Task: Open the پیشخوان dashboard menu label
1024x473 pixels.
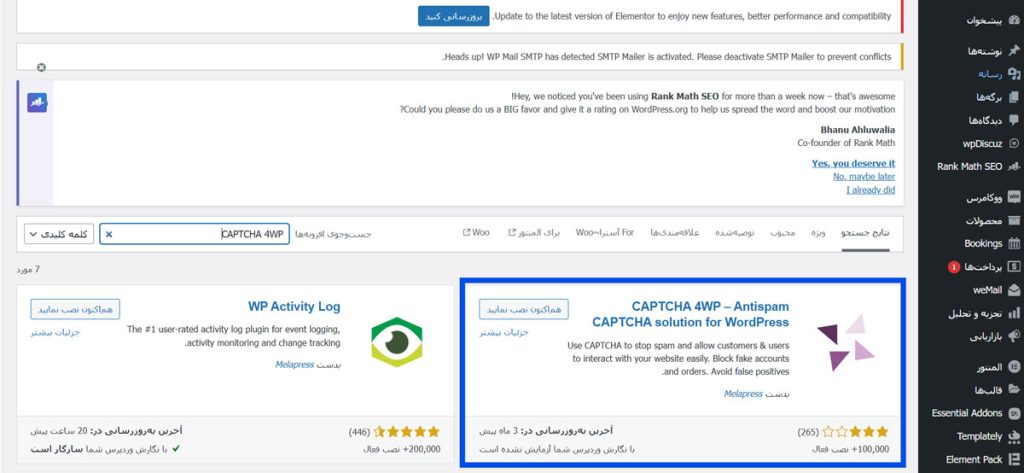Action: click(984, 20)
